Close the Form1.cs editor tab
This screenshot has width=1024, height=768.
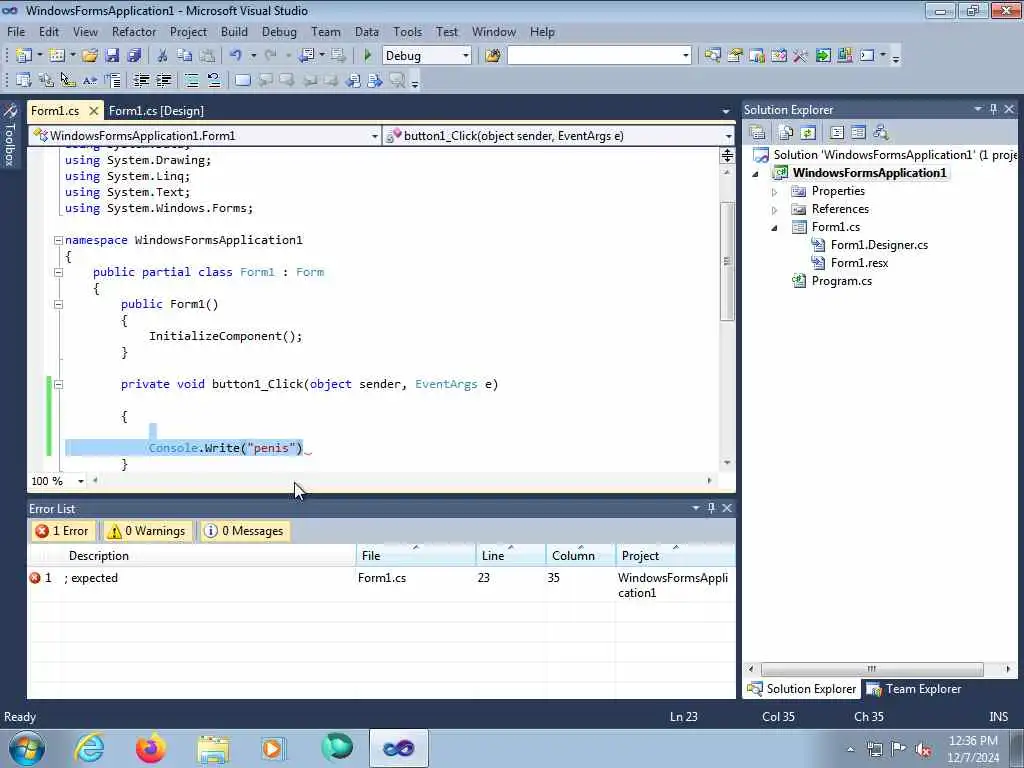(93, 111)
